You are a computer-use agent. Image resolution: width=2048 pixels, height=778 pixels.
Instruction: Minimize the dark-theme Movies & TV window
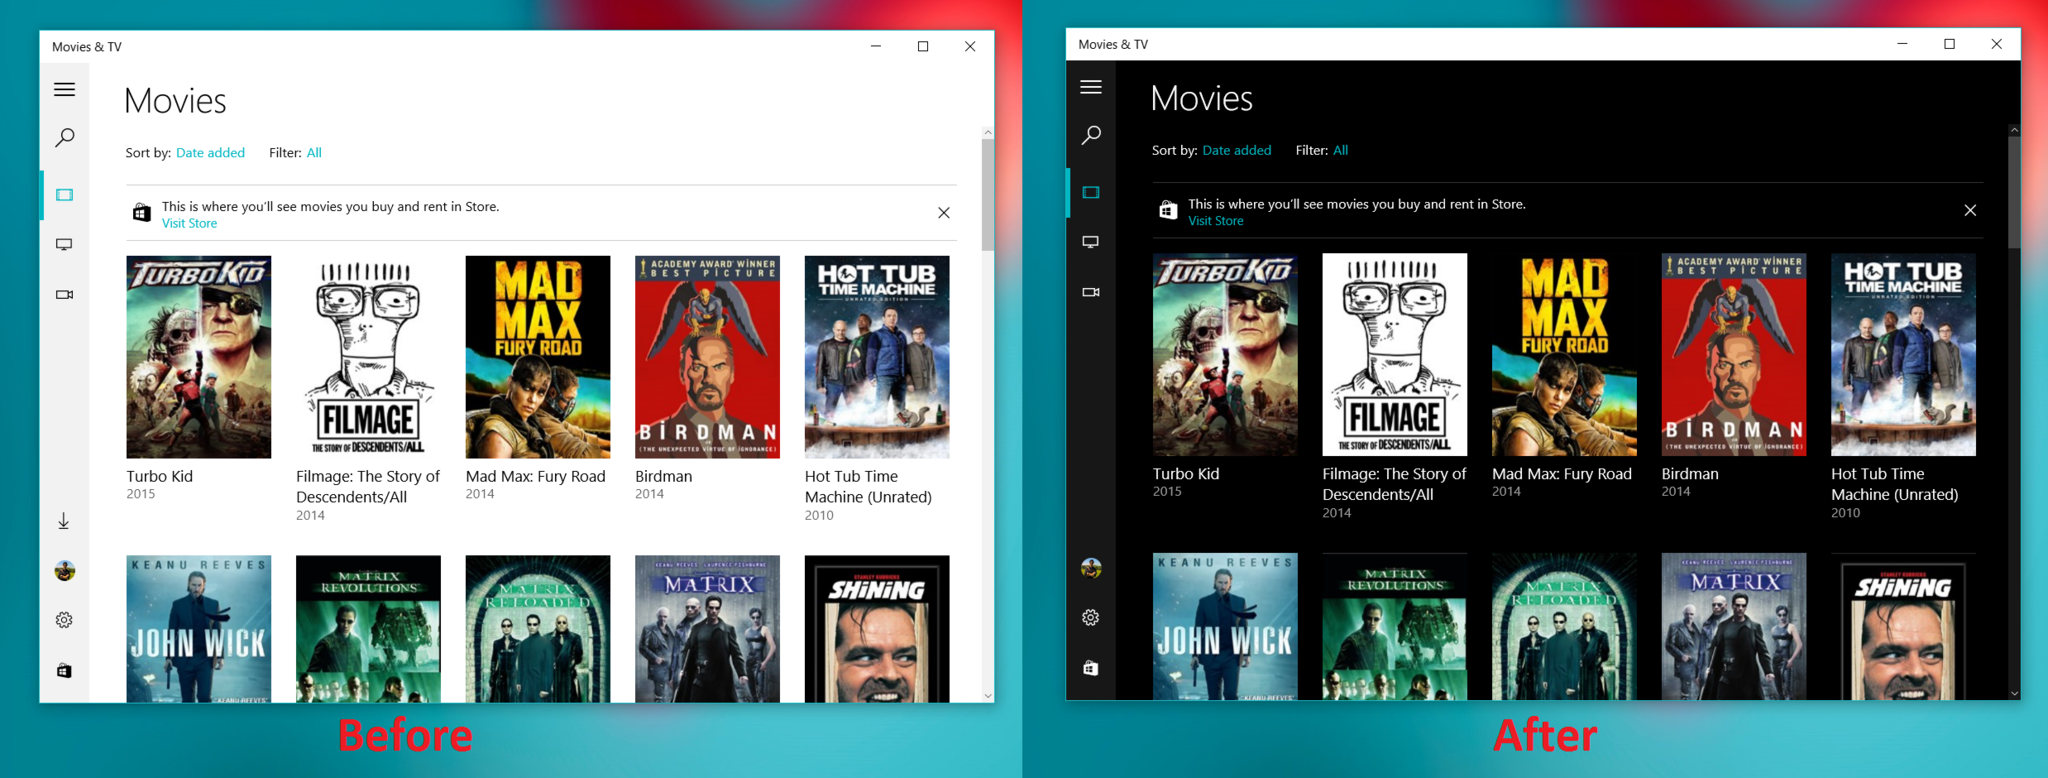point(1902,44)
